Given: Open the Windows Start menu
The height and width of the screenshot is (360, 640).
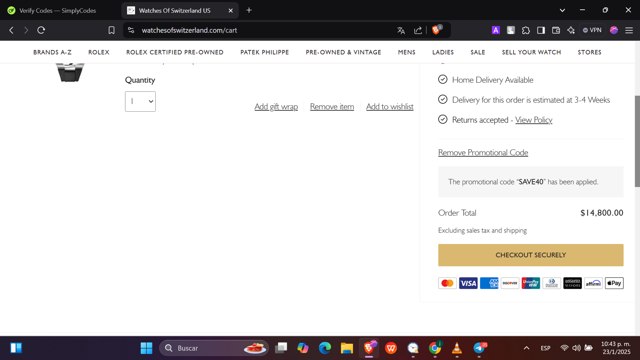Looking at the screenshot, I should tap(146, 348).
